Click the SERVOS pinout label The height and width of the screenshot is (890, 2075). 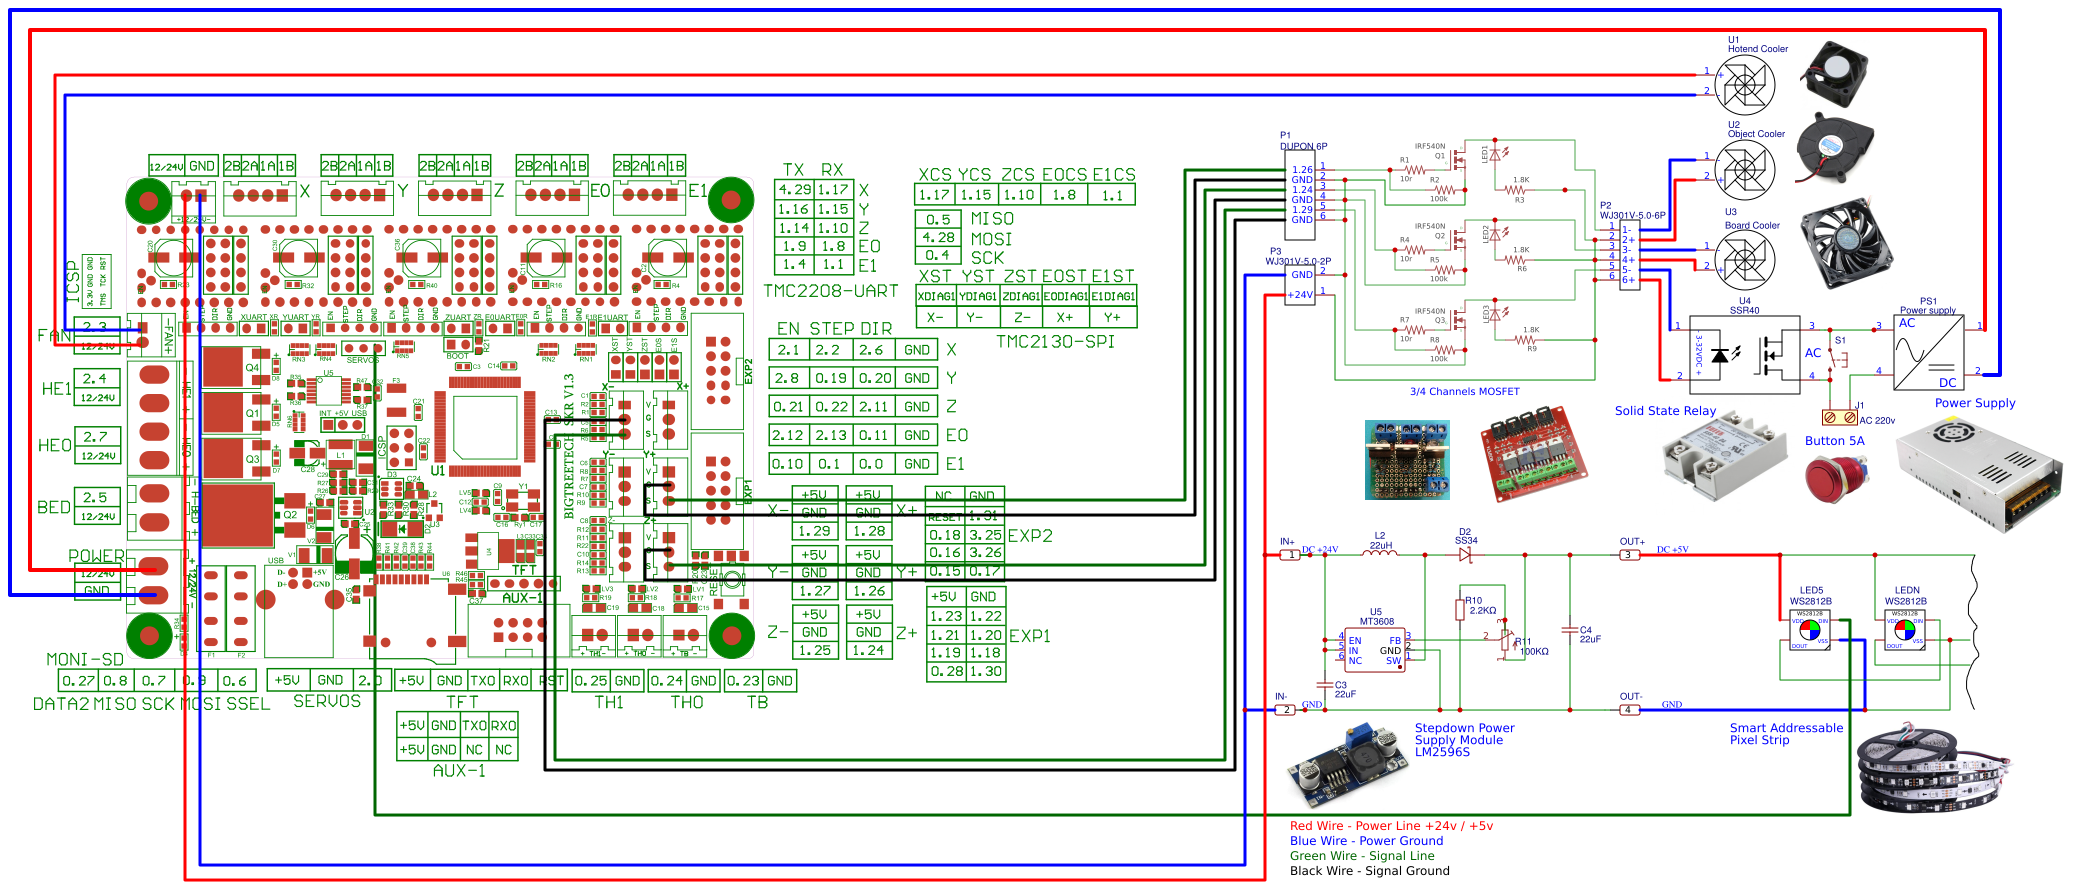tap(327, 702)
